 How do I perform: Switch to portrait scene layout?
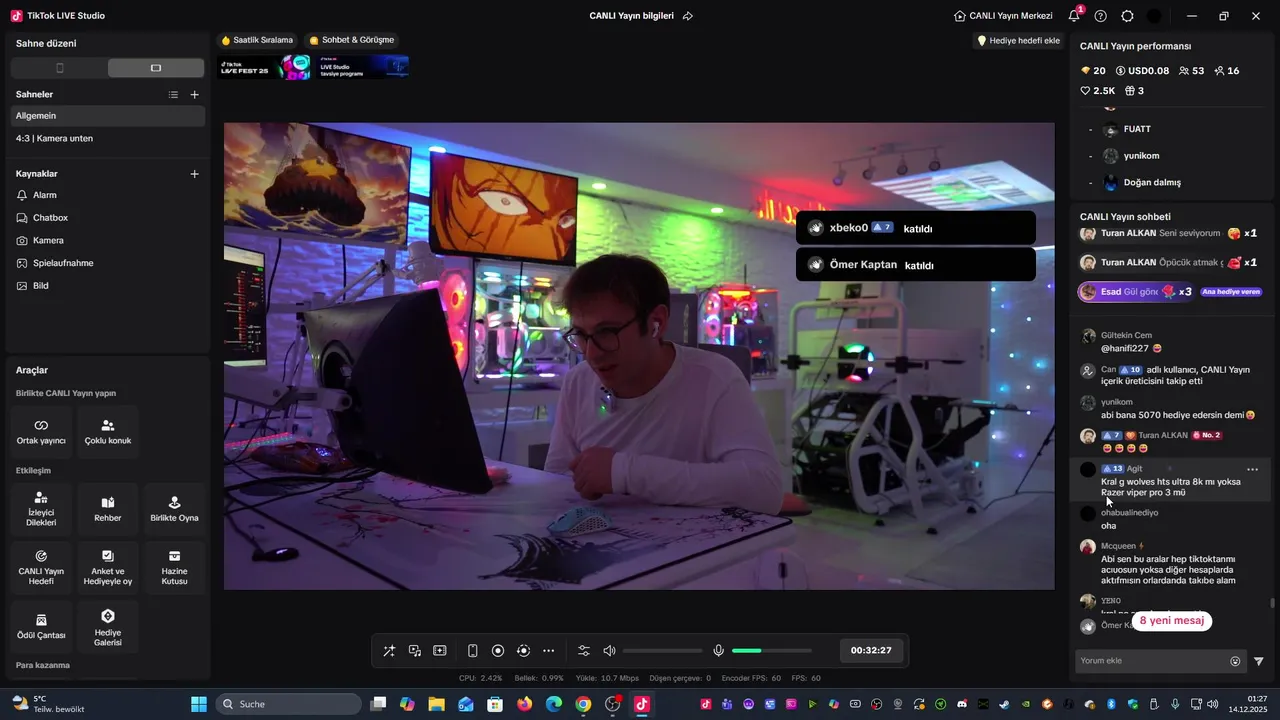tap(59, 68)
